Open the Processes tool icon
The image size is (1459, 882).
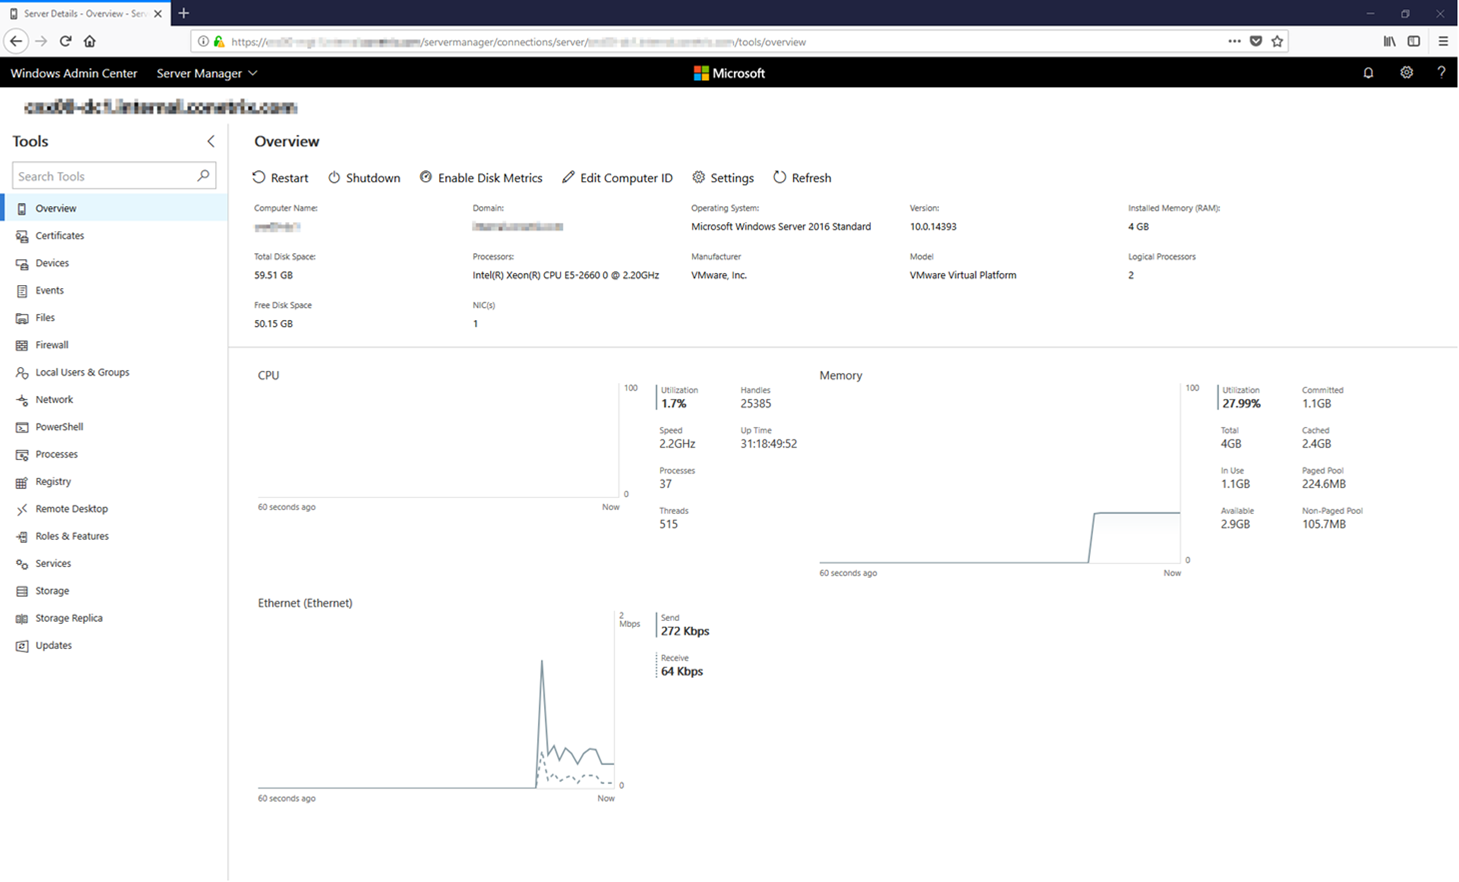point(22,455)
